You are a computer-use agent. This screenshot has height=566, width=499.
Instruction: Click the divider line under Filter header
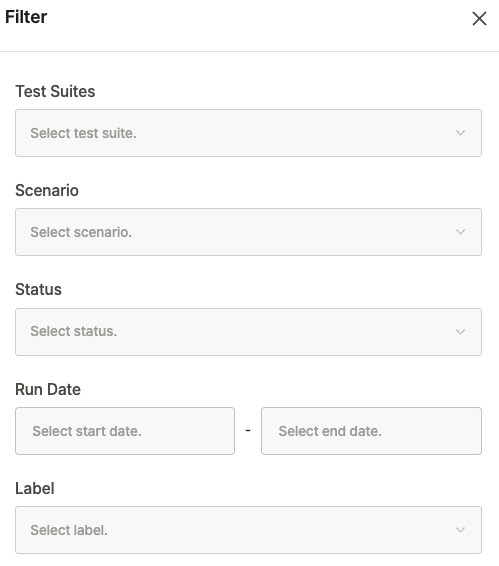(x=250, y=51)
